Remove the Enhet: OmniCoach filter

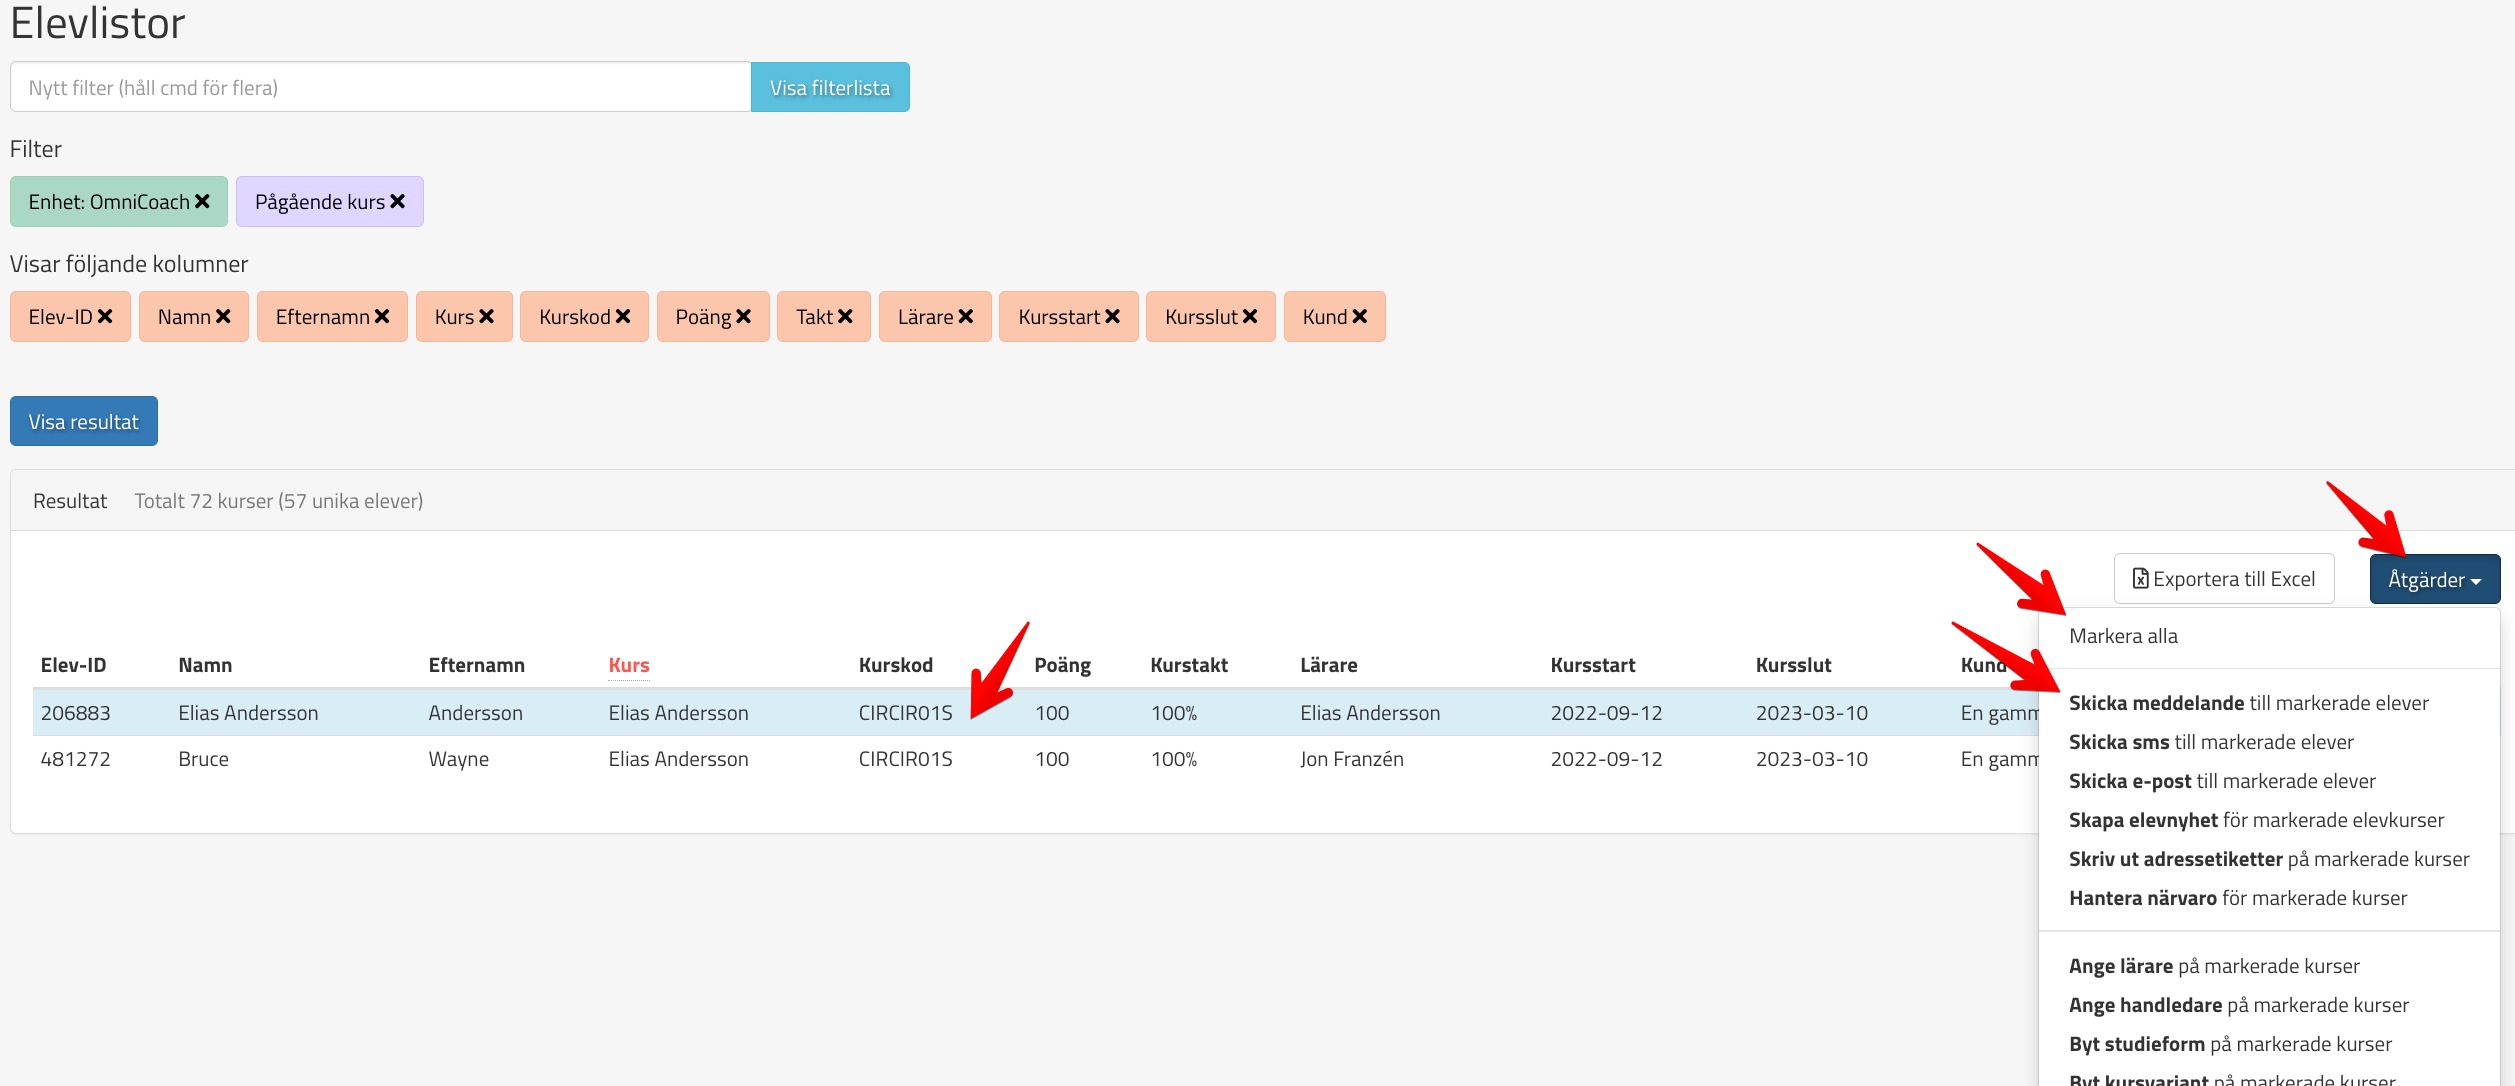pos(202,202)
